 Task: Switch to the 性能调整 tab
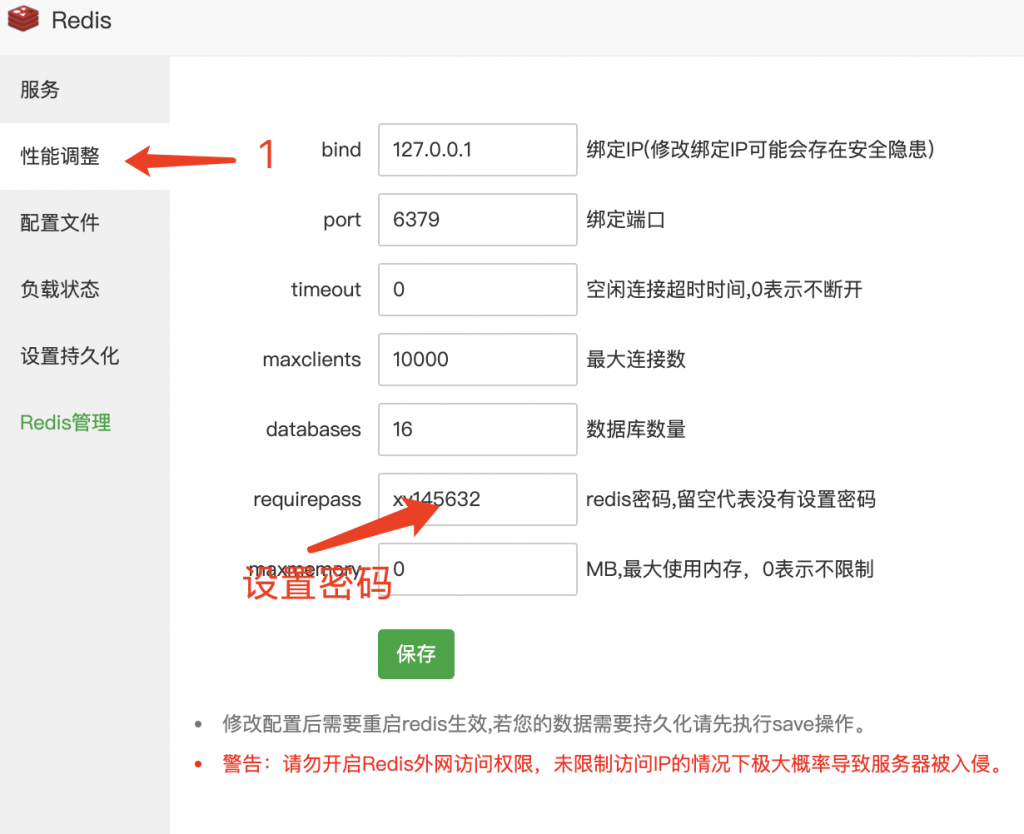pyautogui.click(x=85, y=156)
